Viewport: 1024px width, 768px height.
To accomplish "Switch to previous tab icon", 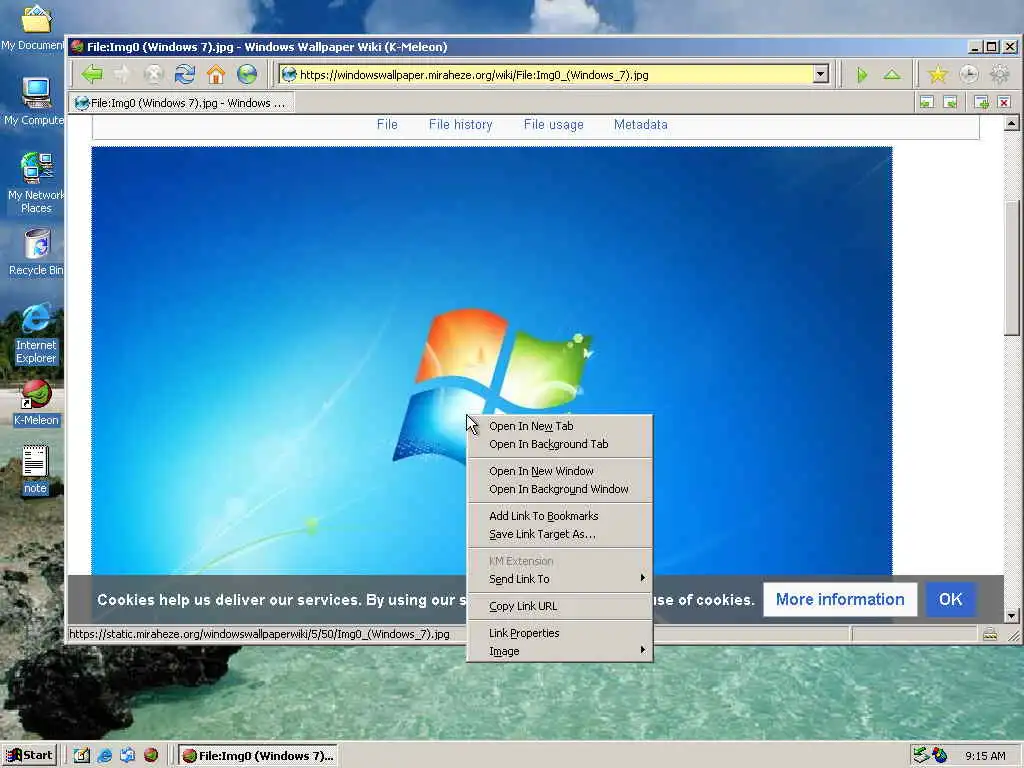I will coord(927,103).
